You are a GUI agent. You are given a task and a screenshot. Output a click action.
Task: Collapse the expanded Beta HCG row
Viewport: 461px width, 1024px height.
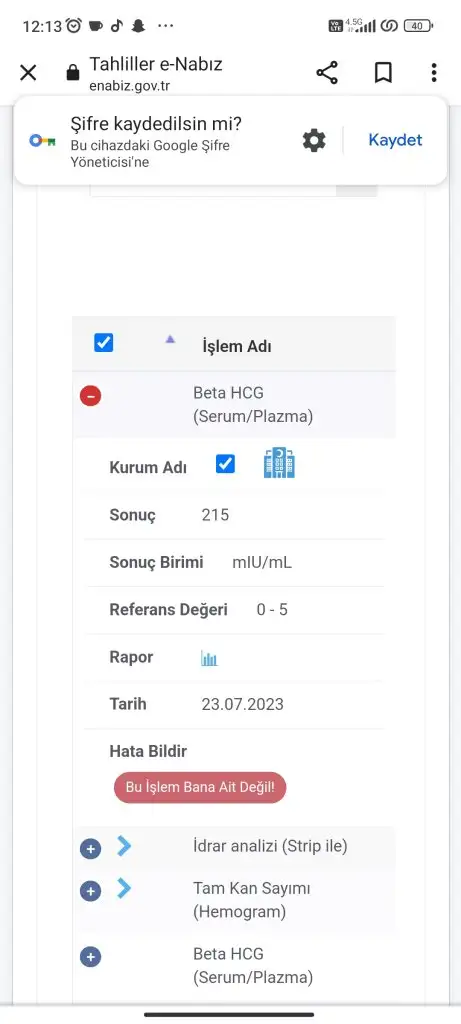point(90,395)
